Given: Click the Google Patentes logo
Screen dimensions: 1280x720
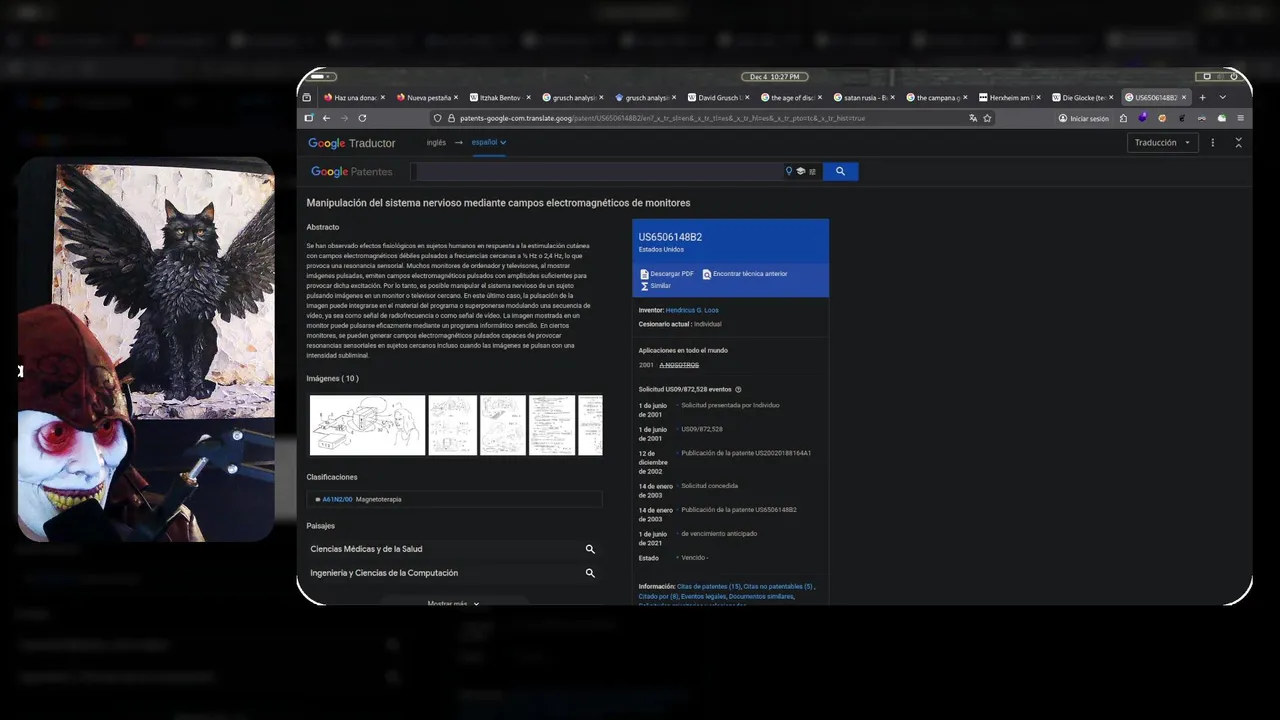Looking at the screenshot, I should (351, 172).
